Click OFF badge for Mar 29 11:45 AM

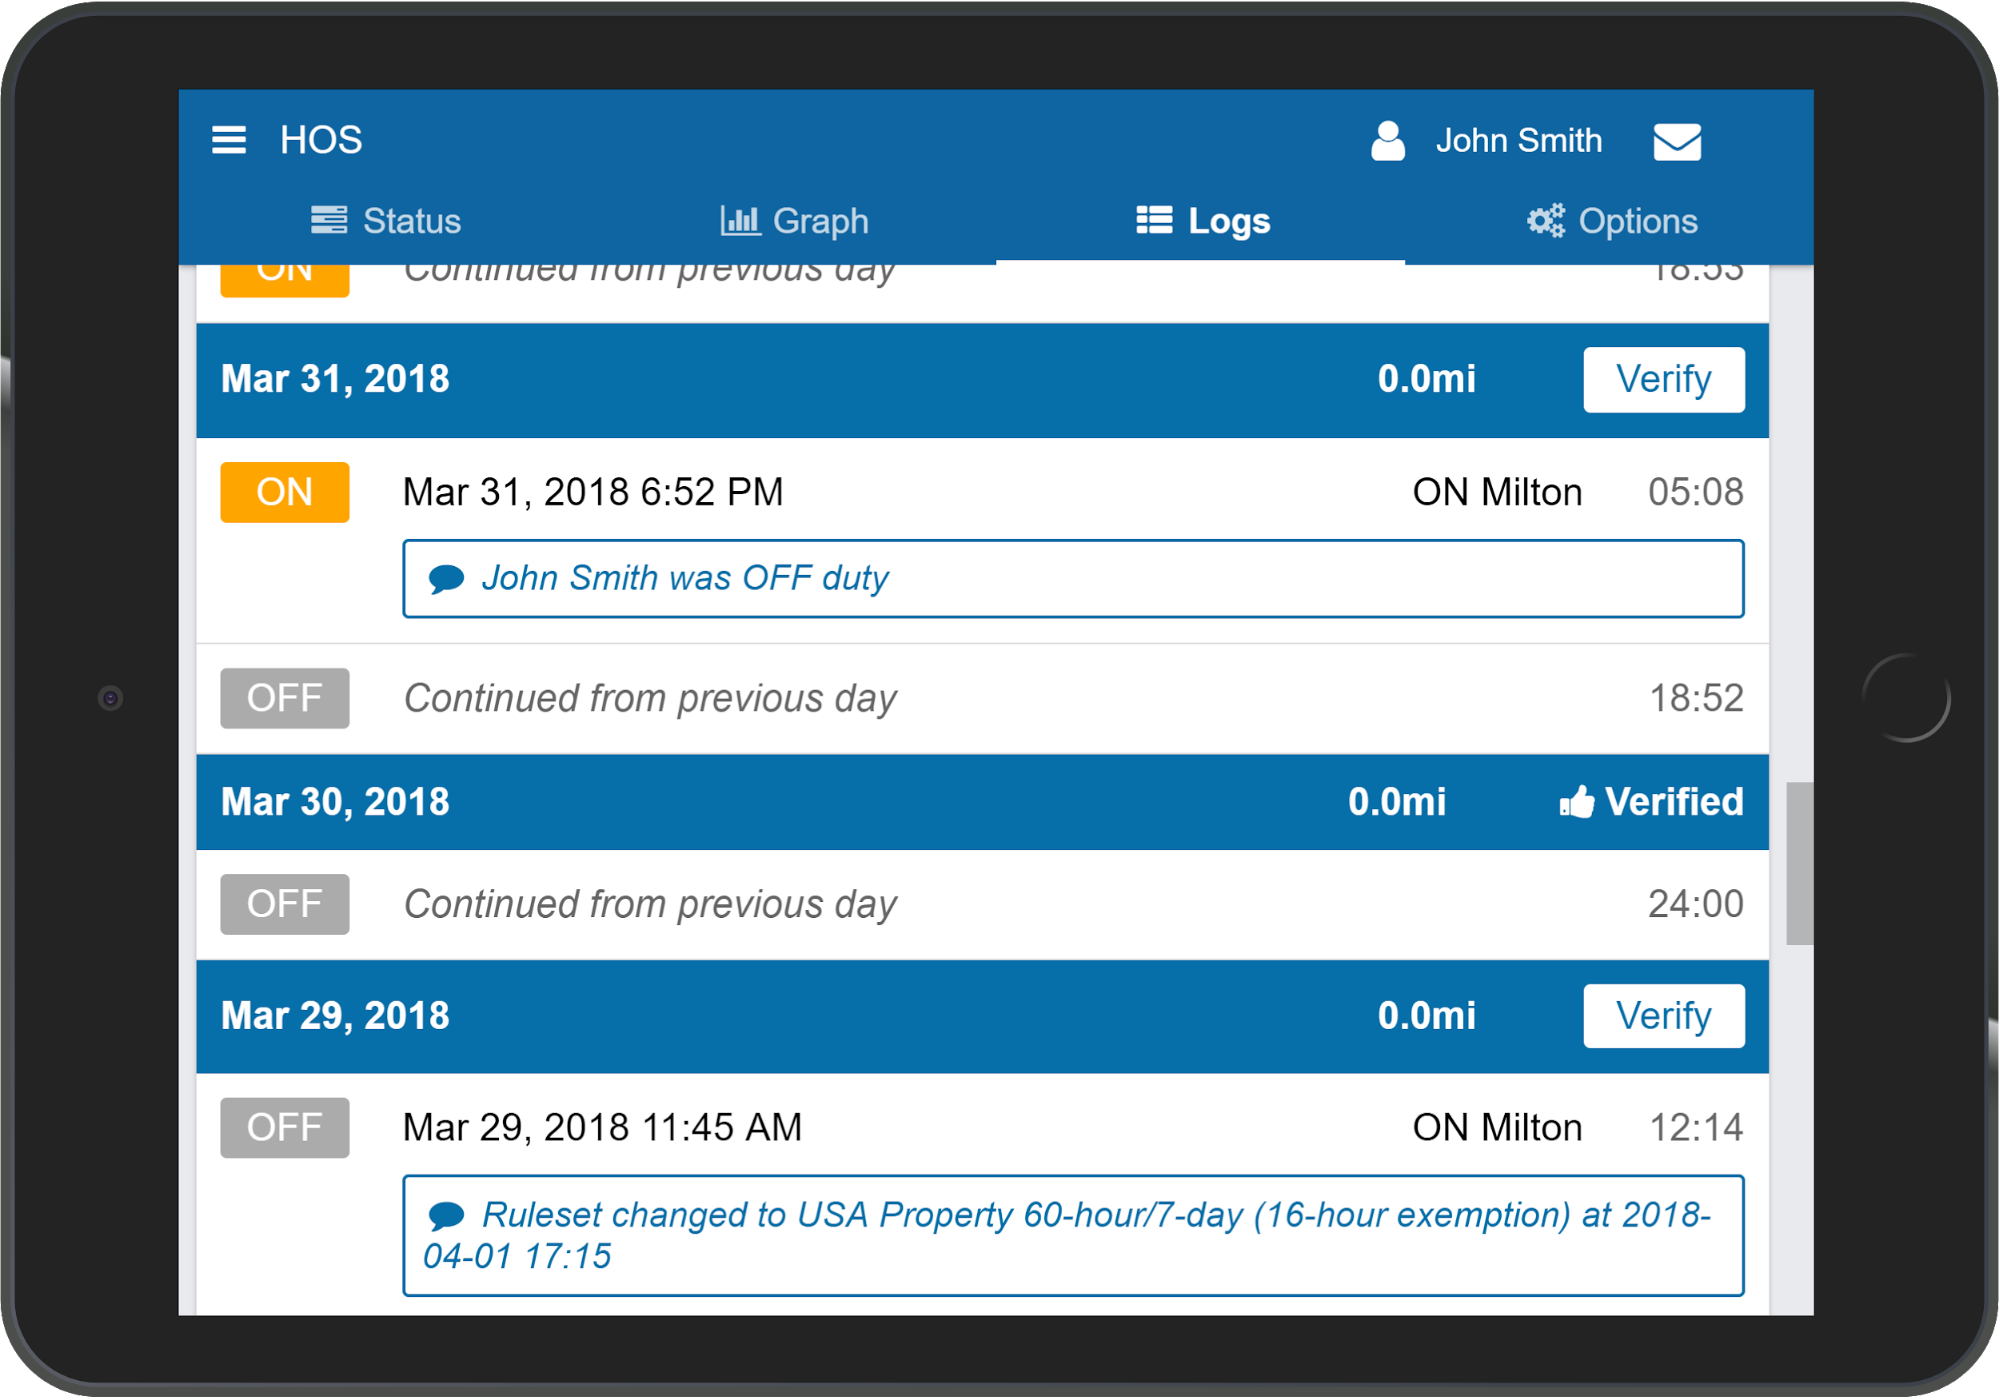tap(285, 1128)
